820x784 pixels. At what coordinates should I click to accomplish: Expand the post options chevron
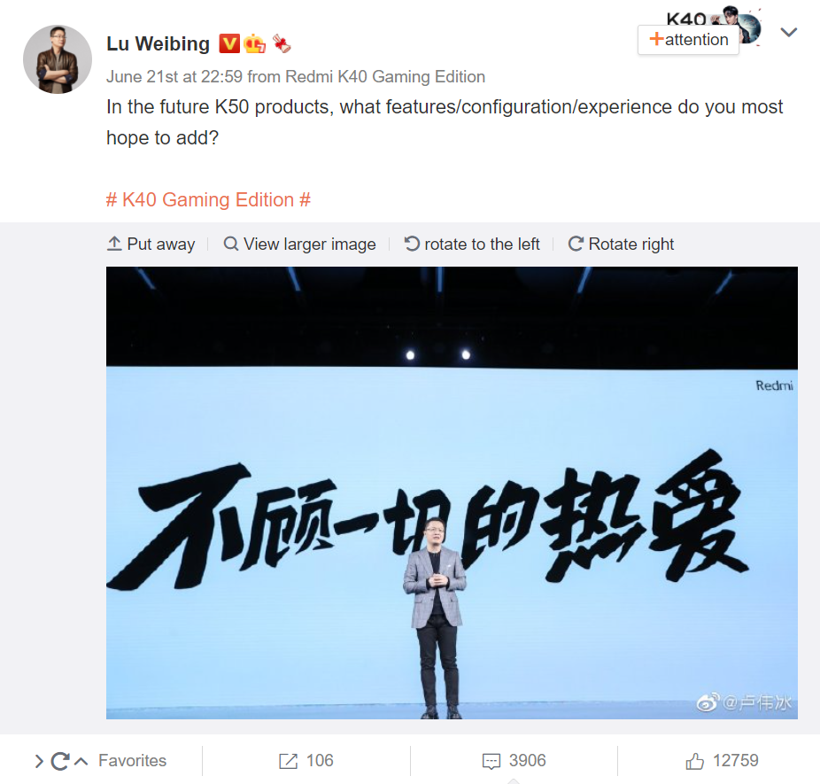[x=789, y=32]
